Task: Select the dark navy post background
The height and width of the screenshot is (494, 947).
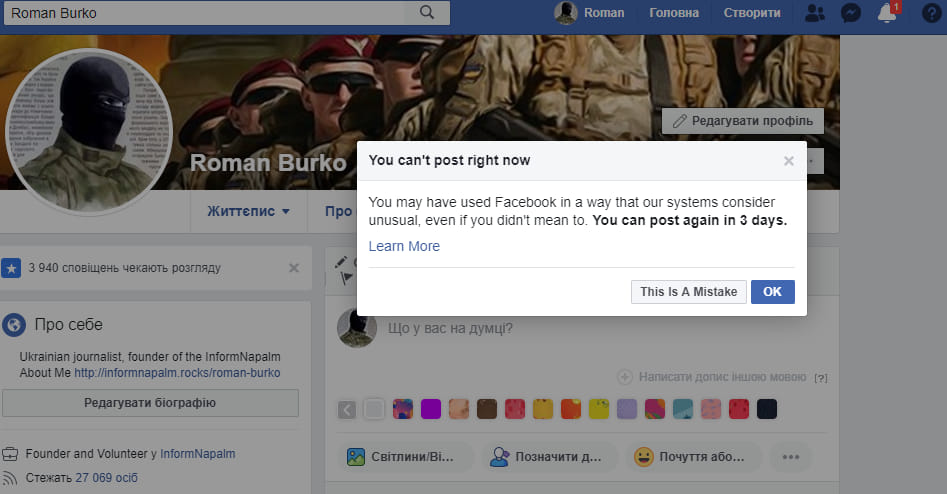Action: [x=767, y=409]
